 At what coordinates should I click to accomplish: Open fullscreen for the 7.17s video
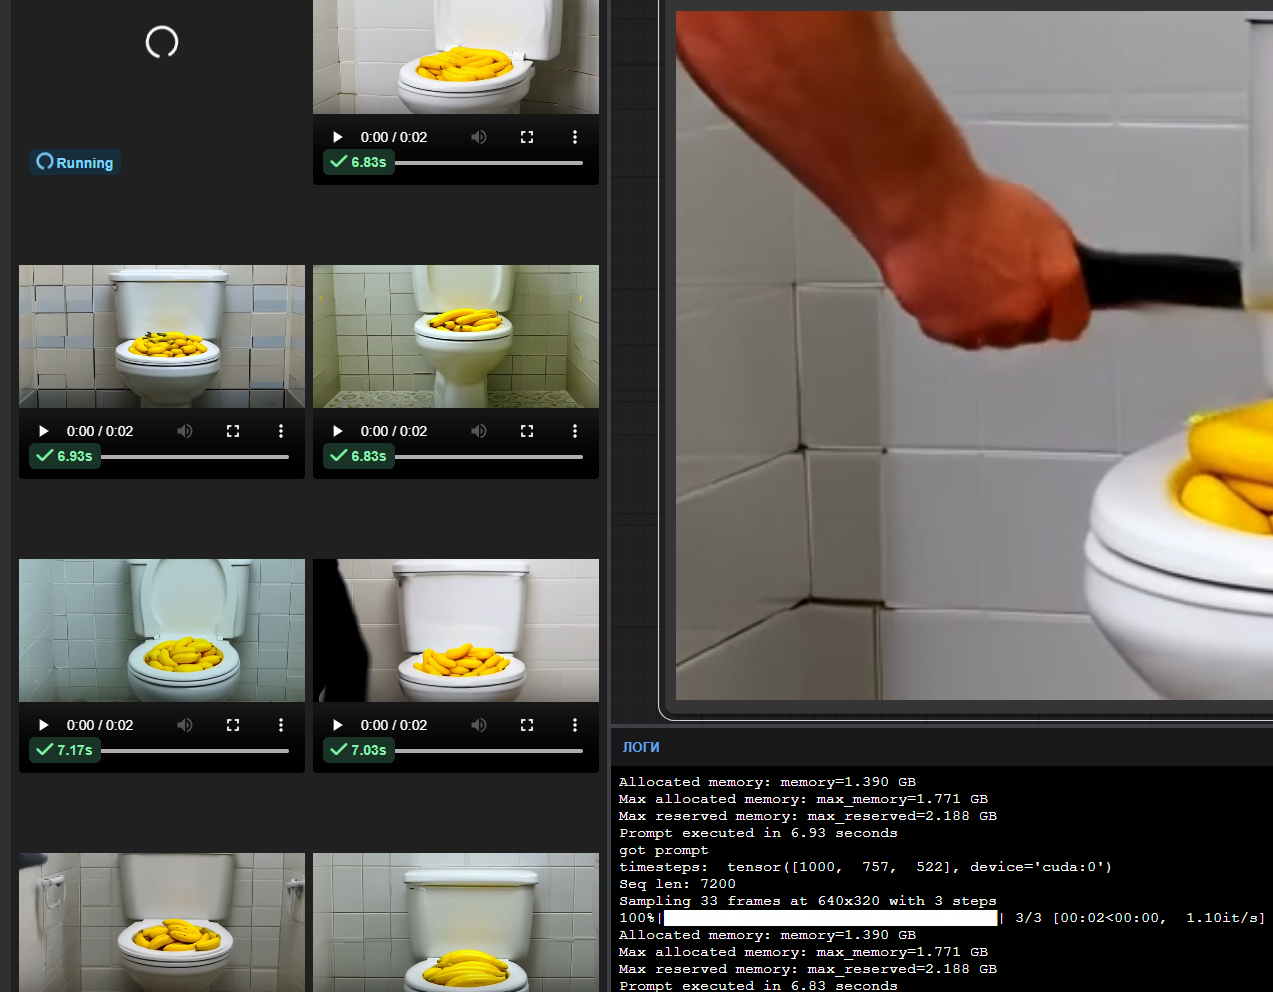pyautogui.click(x=233, y=725)
